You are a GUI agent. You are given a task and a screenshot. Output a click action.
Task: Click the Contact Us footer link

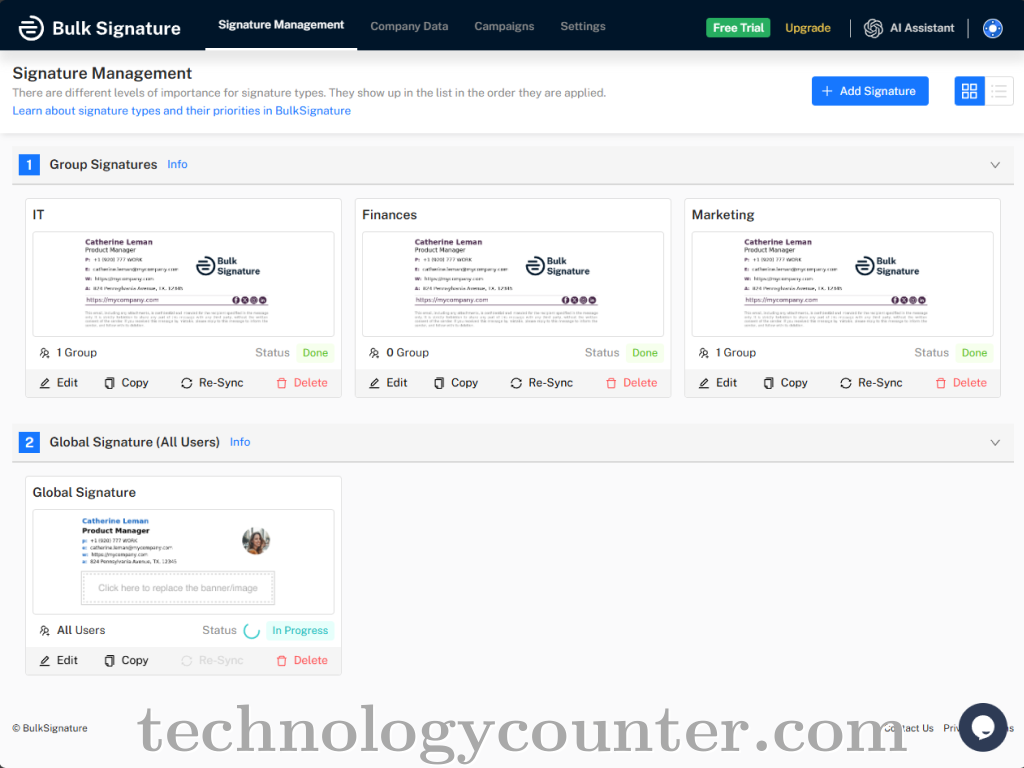click(909, 728)
